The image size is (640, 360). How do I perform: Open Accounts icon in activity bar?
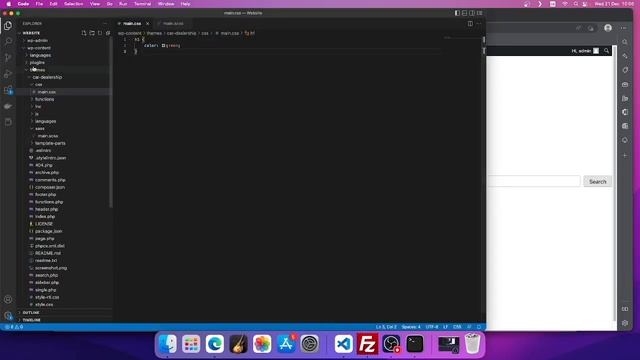pos(8,299)
